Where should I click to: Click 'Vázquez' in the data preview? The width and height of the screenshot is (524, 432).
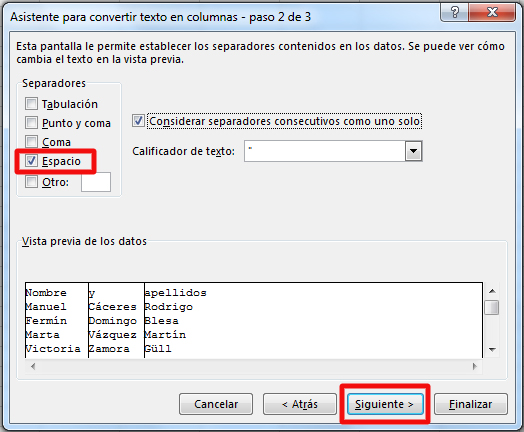pyautogui.click(x=113, y=335)
